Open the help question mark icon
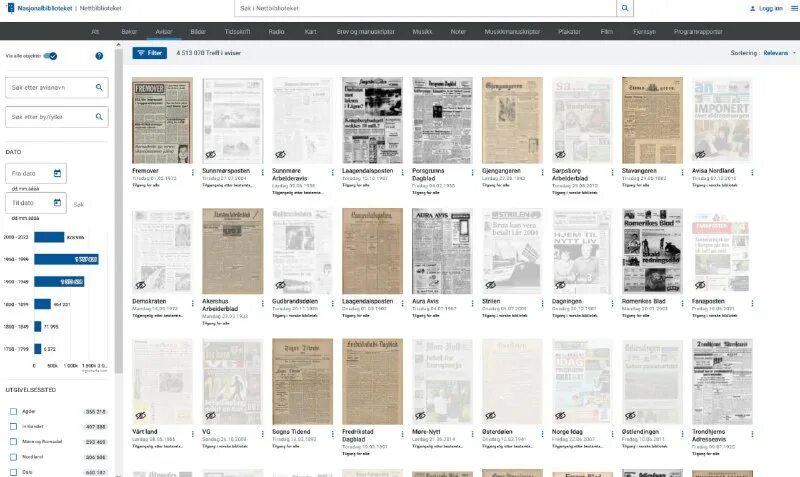Image resolution: width=800 pixels, height=477 pixels. click(99, 56)
